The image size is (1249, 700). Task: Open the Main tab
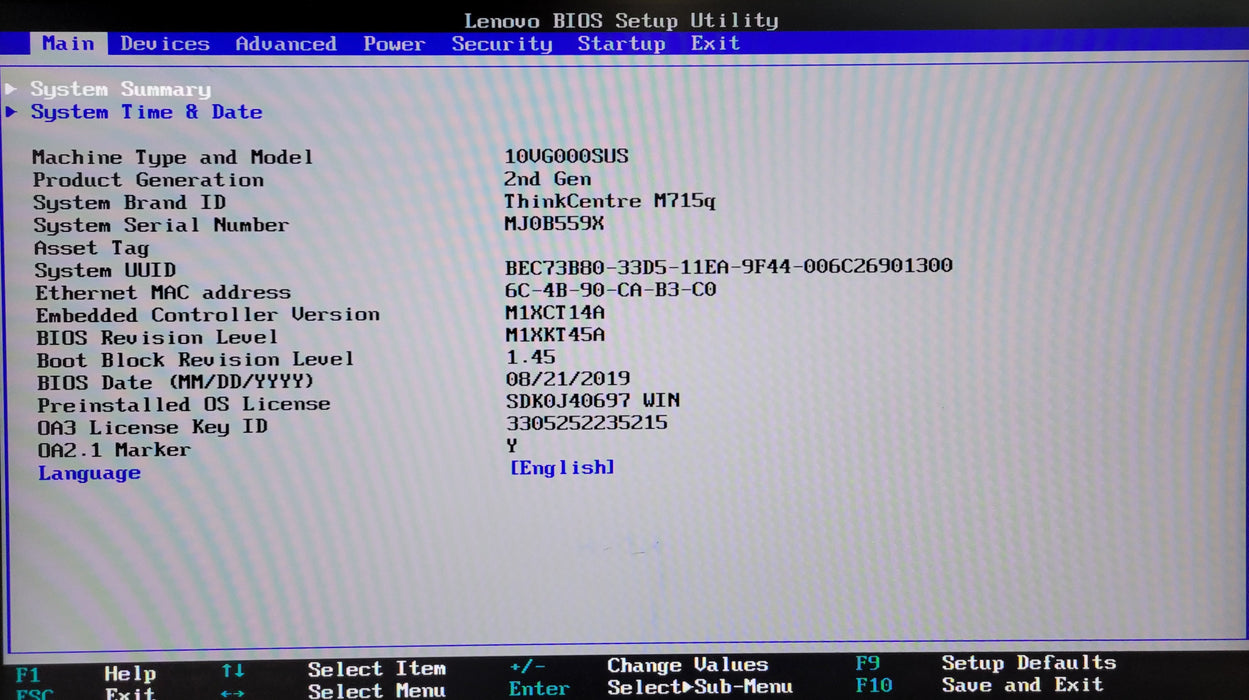68,44
